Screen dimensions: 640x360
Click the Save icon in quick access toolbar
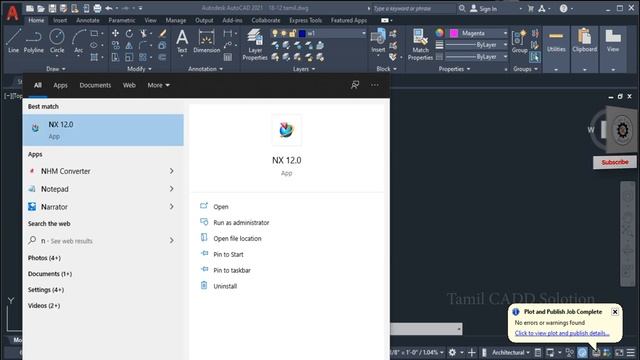[x=52, y=8]
